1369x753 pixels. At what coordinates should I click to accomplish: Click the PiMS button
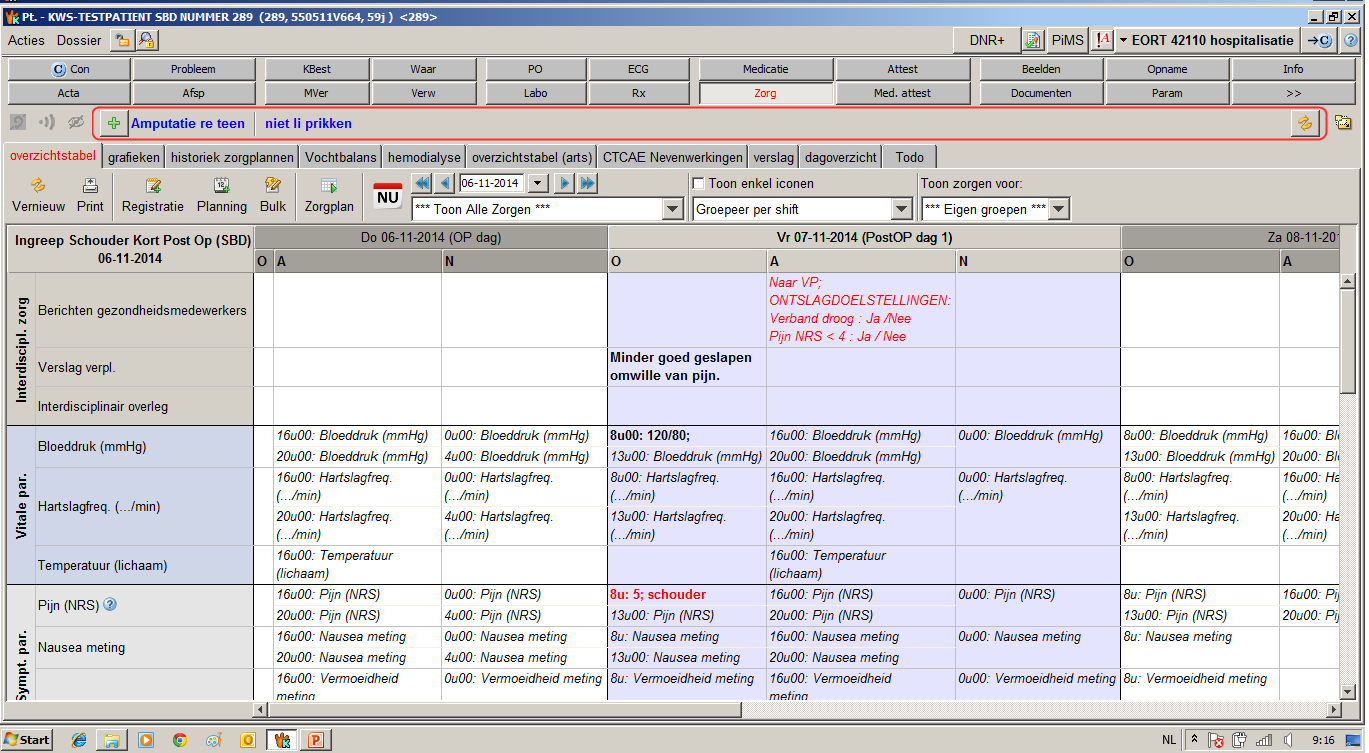[1067, 40]
